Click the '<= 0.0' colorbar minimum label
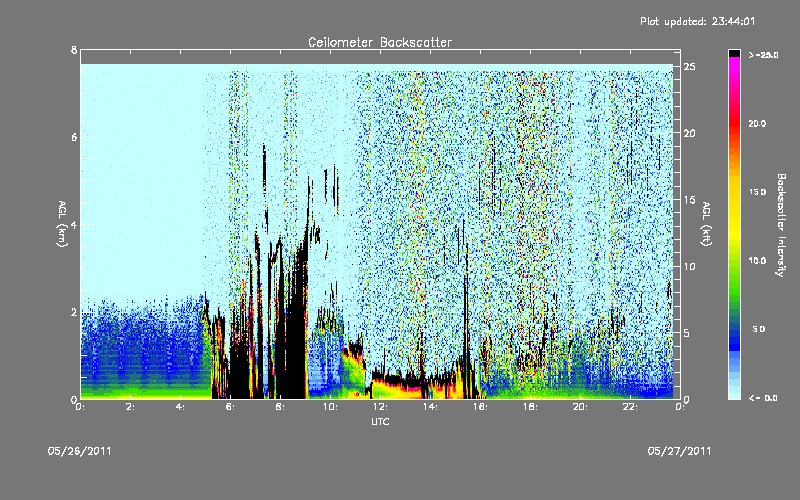800x500 pixels. [x=763, y=398]
